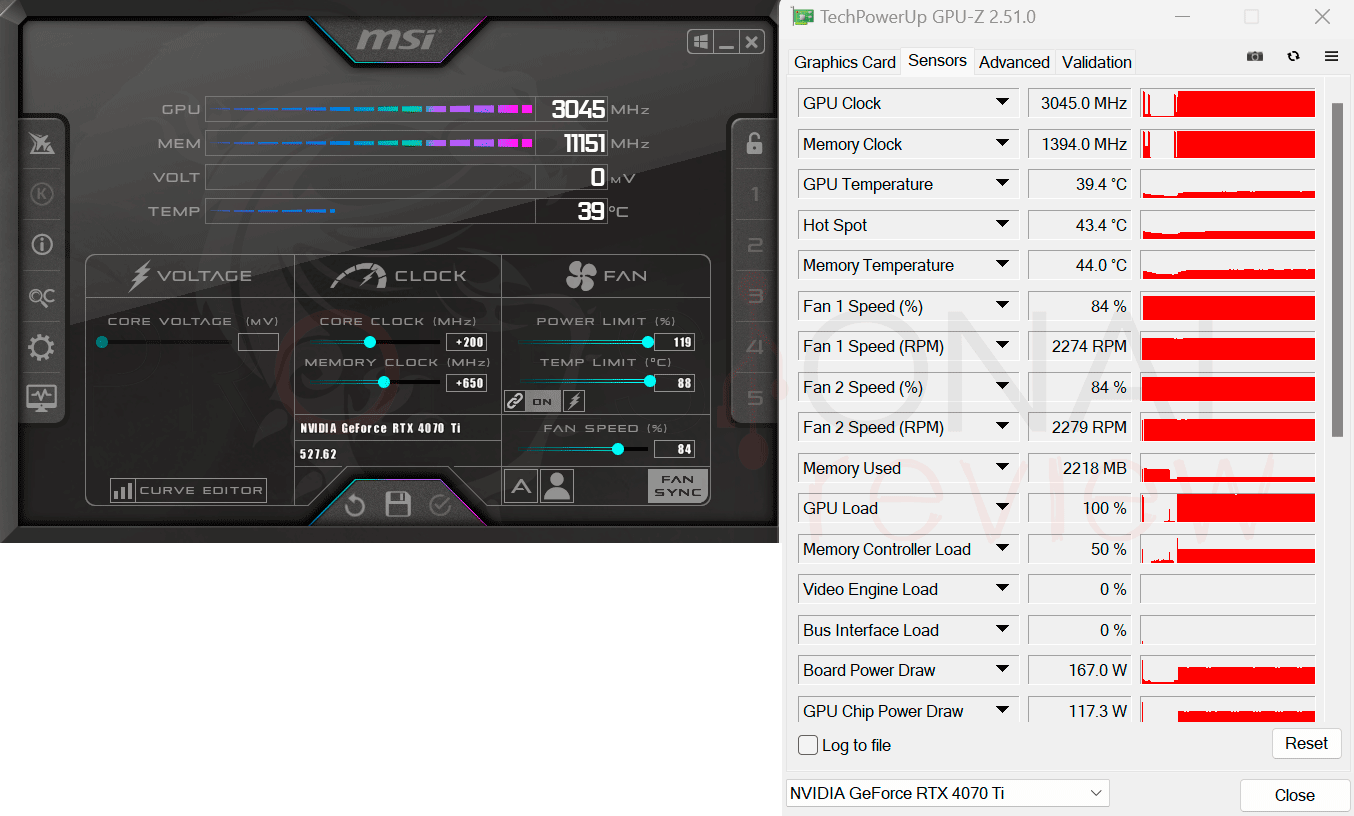Click the GPU-Z Close button
Viewport: 1354px width, 816px height.
1294,795
